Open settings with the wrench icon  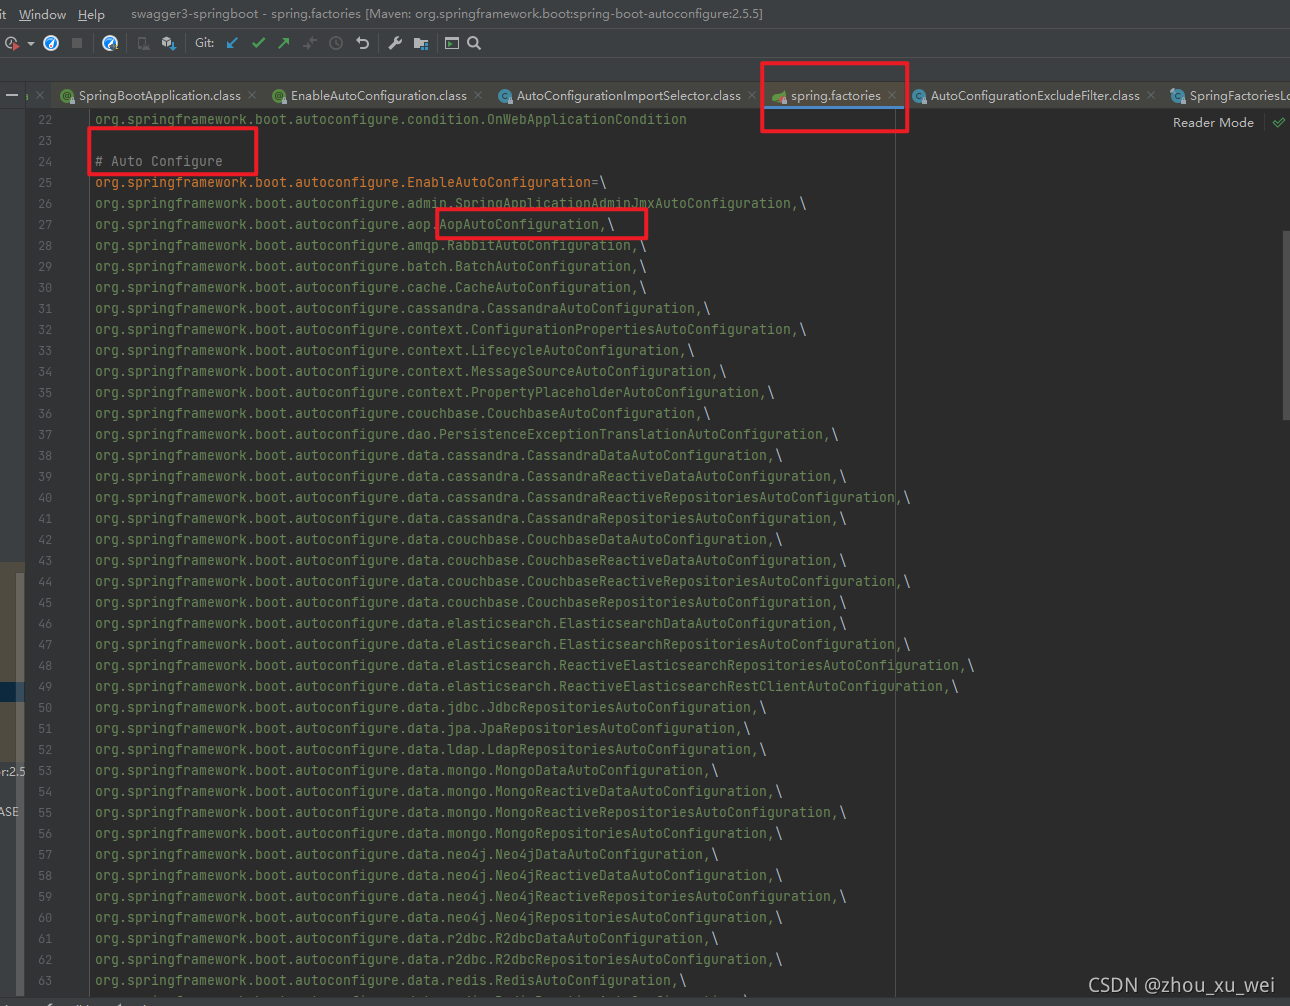(x=395, y=43)
